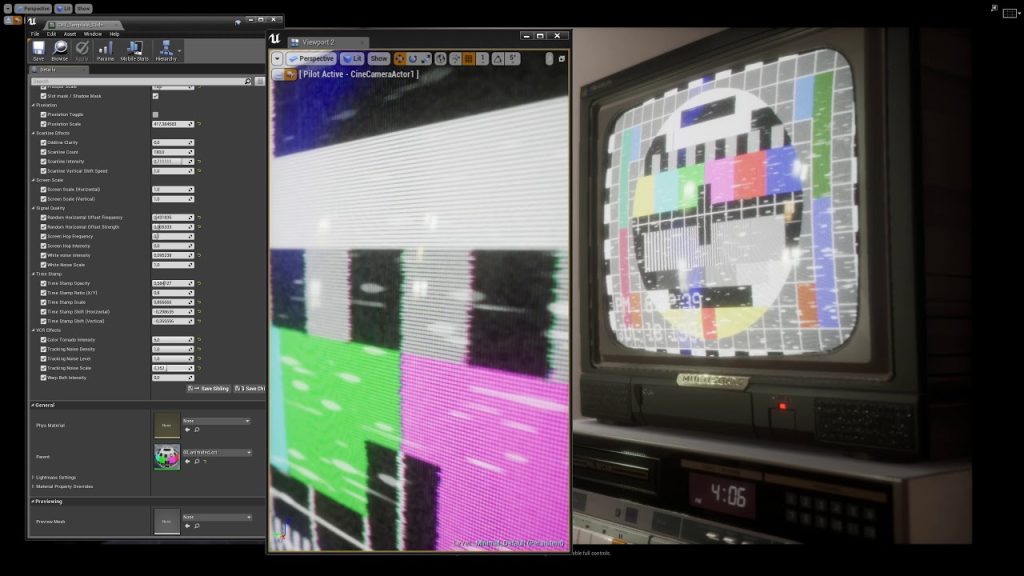The image size is (1024, 576).
Task: Use selected asset arrow for Parent
Action: click(x=188, y=462)
